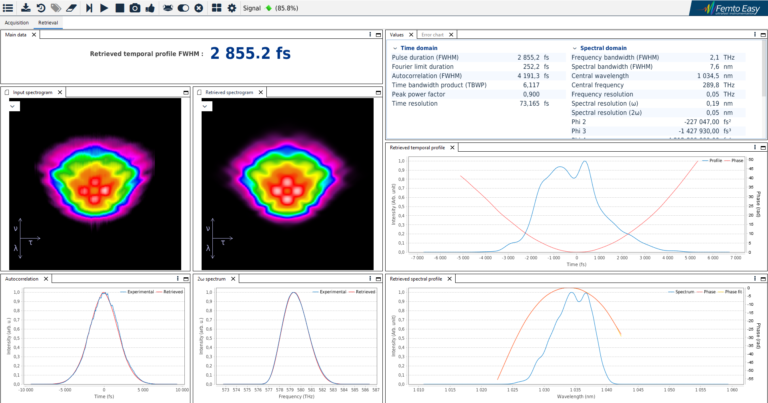The height and width of the screenshot is (403, 768).
Task: Click the green Signal quality indicator
Action: pyautogui.click(x=267, y=9)
